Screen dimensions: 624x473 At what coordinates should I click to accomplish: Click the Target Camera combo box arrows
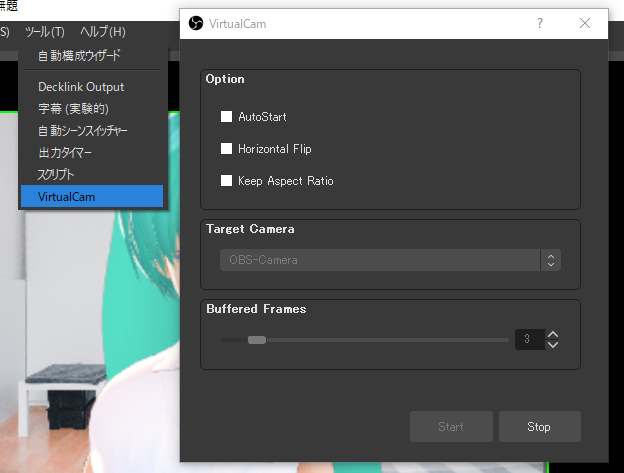point(551,260)
